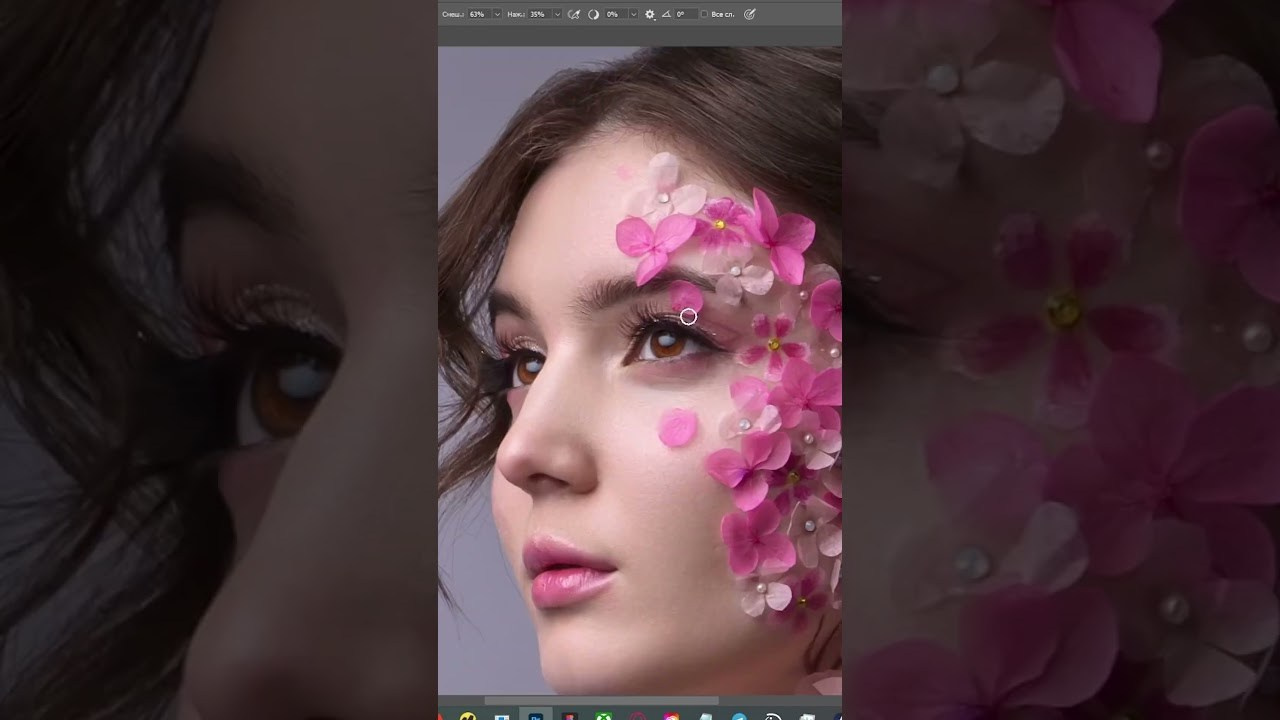Enable the airbrush-style build-up icon
Image resolution: width=1280 pixels, height=720 pixels.
[573, 14]
